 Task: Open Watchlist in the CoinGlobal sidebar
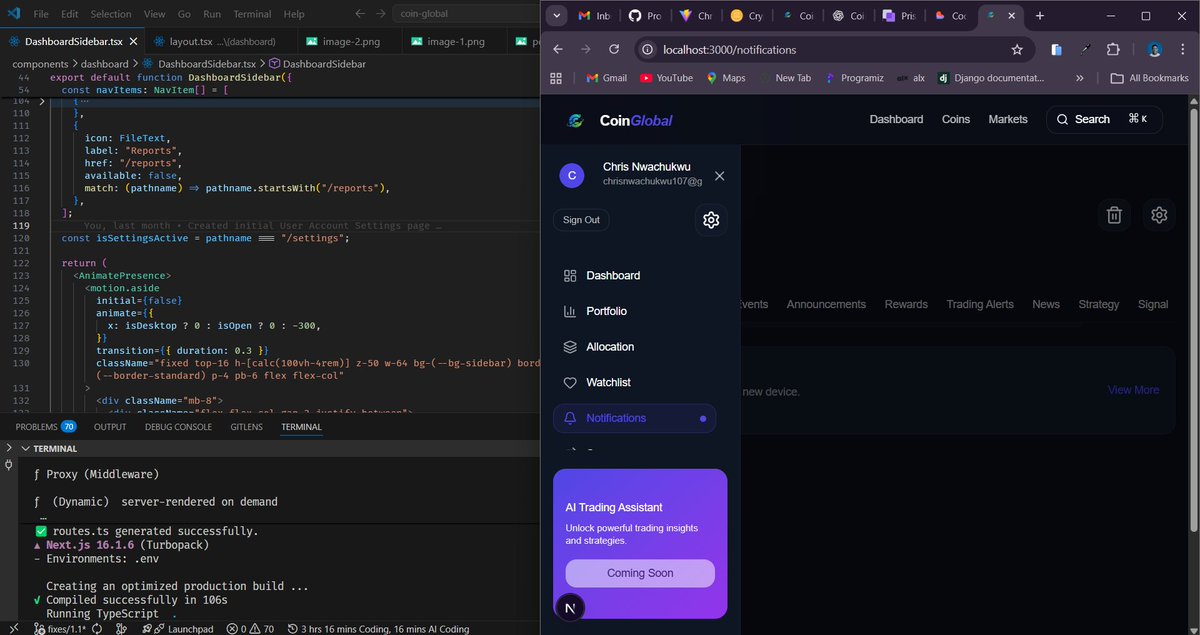click(x=634, y=383)
